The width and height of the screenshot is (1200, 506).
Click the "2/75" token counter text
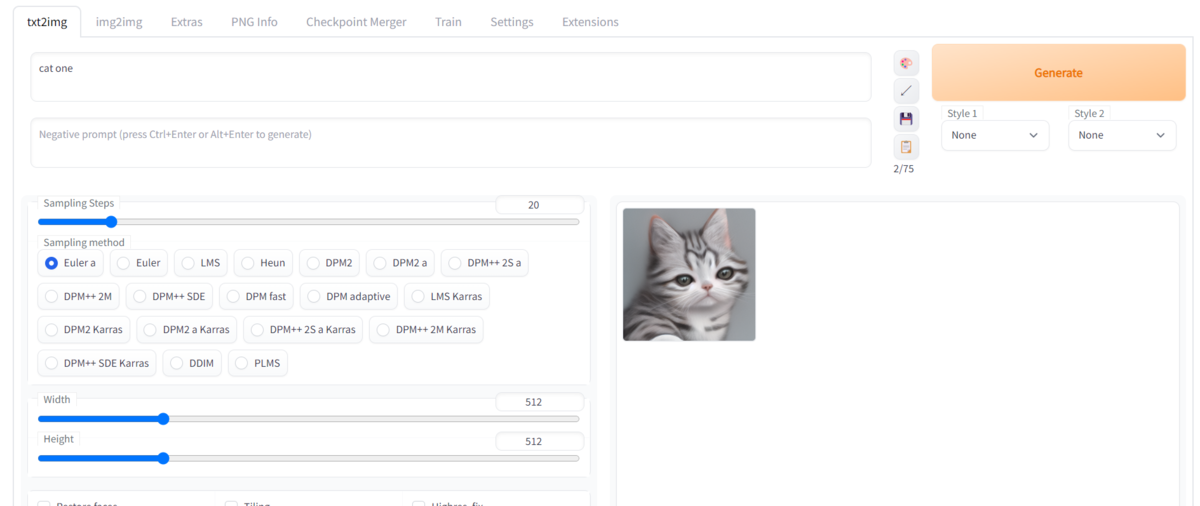click(903, 169)
